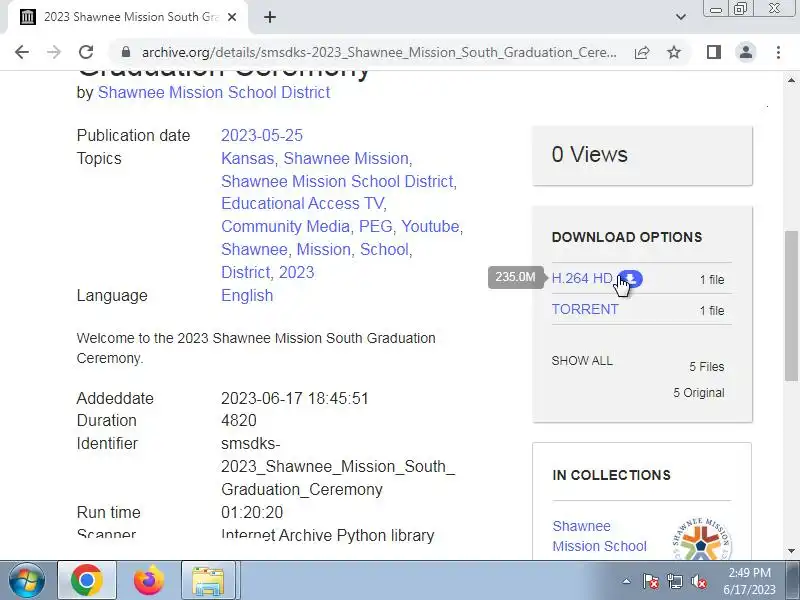Viewport: 800px width, 600px height.
Task: Click the Run time value 01:20:20
Action: coord(252,512)
